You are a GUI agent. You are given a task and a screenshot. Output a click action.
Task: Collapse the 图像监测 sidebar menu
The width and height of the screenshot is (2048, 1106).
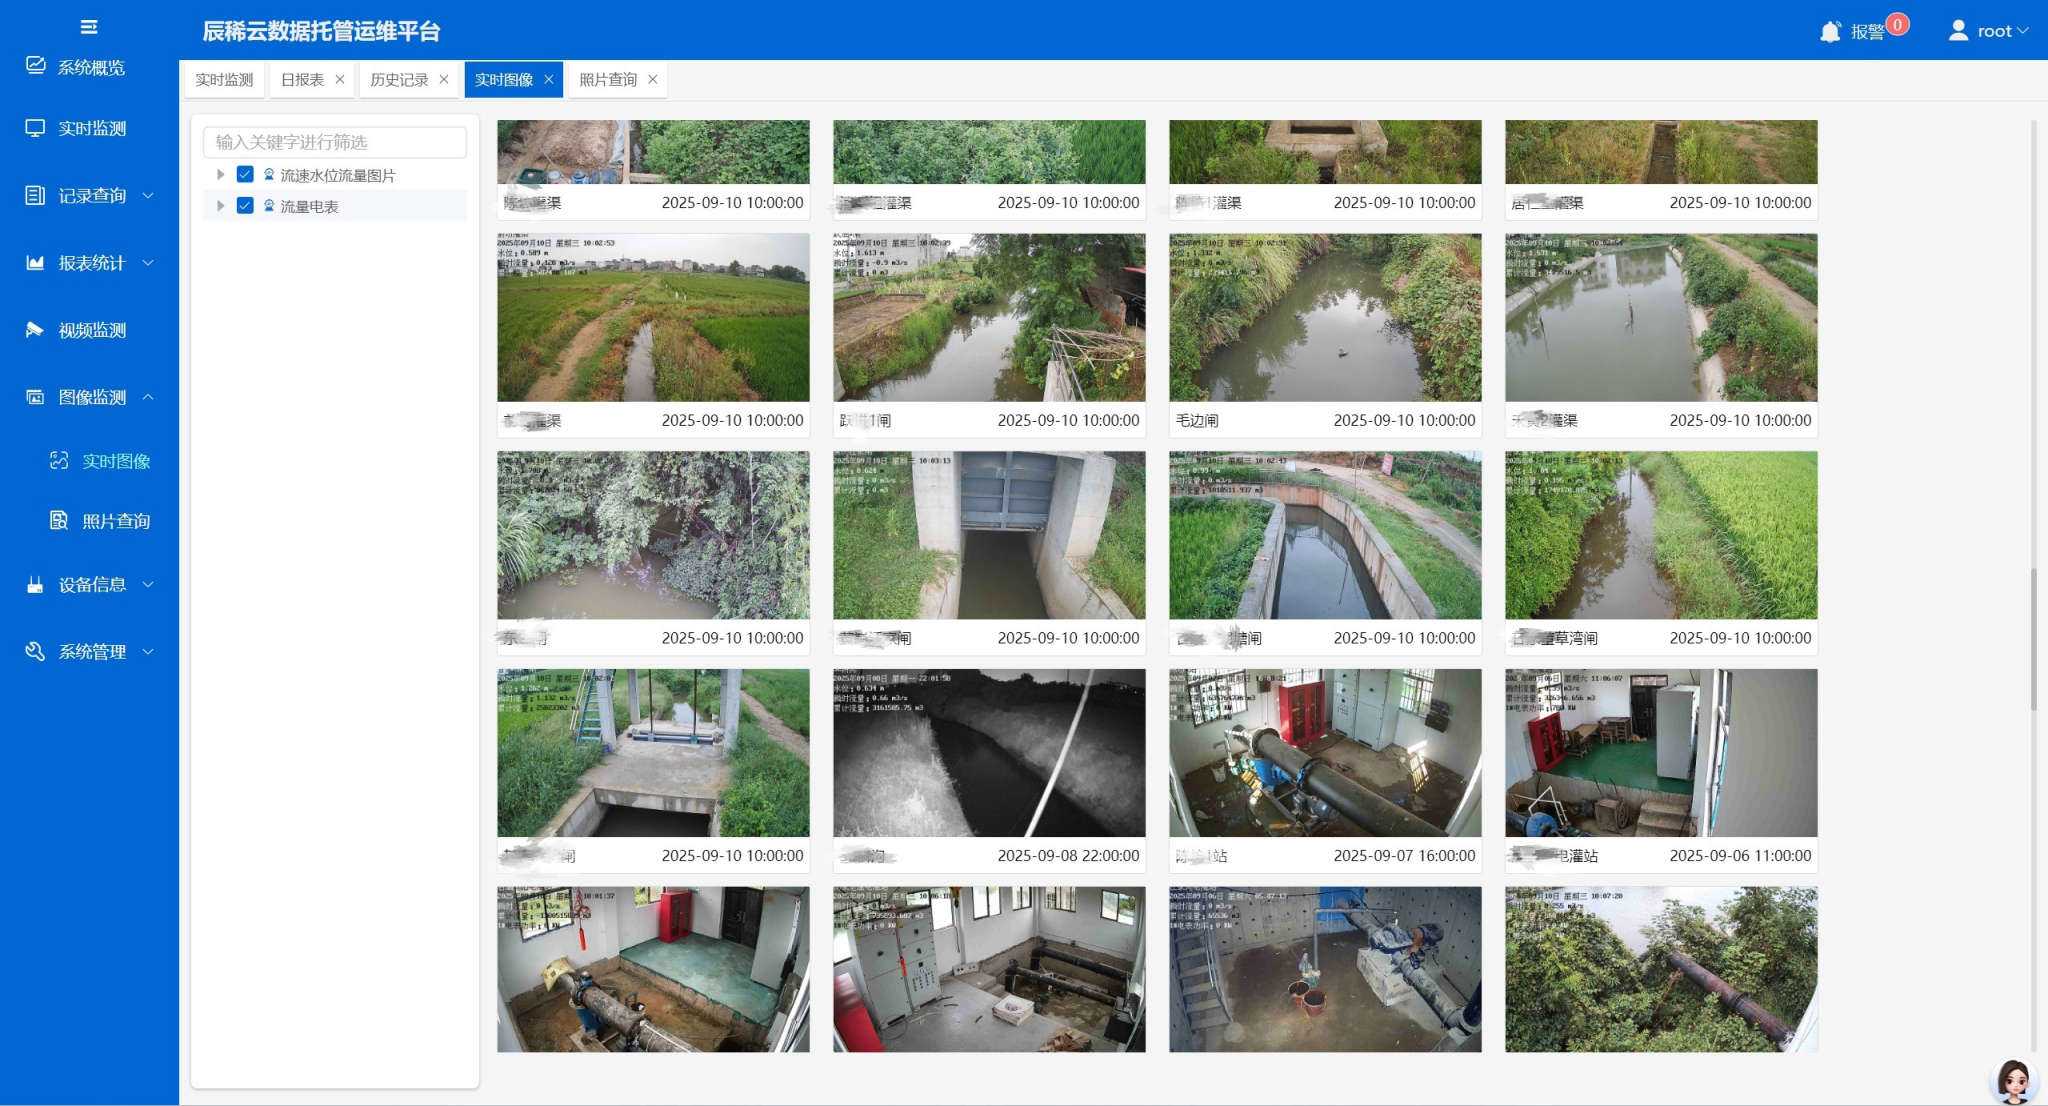click(x=91, y=397)
